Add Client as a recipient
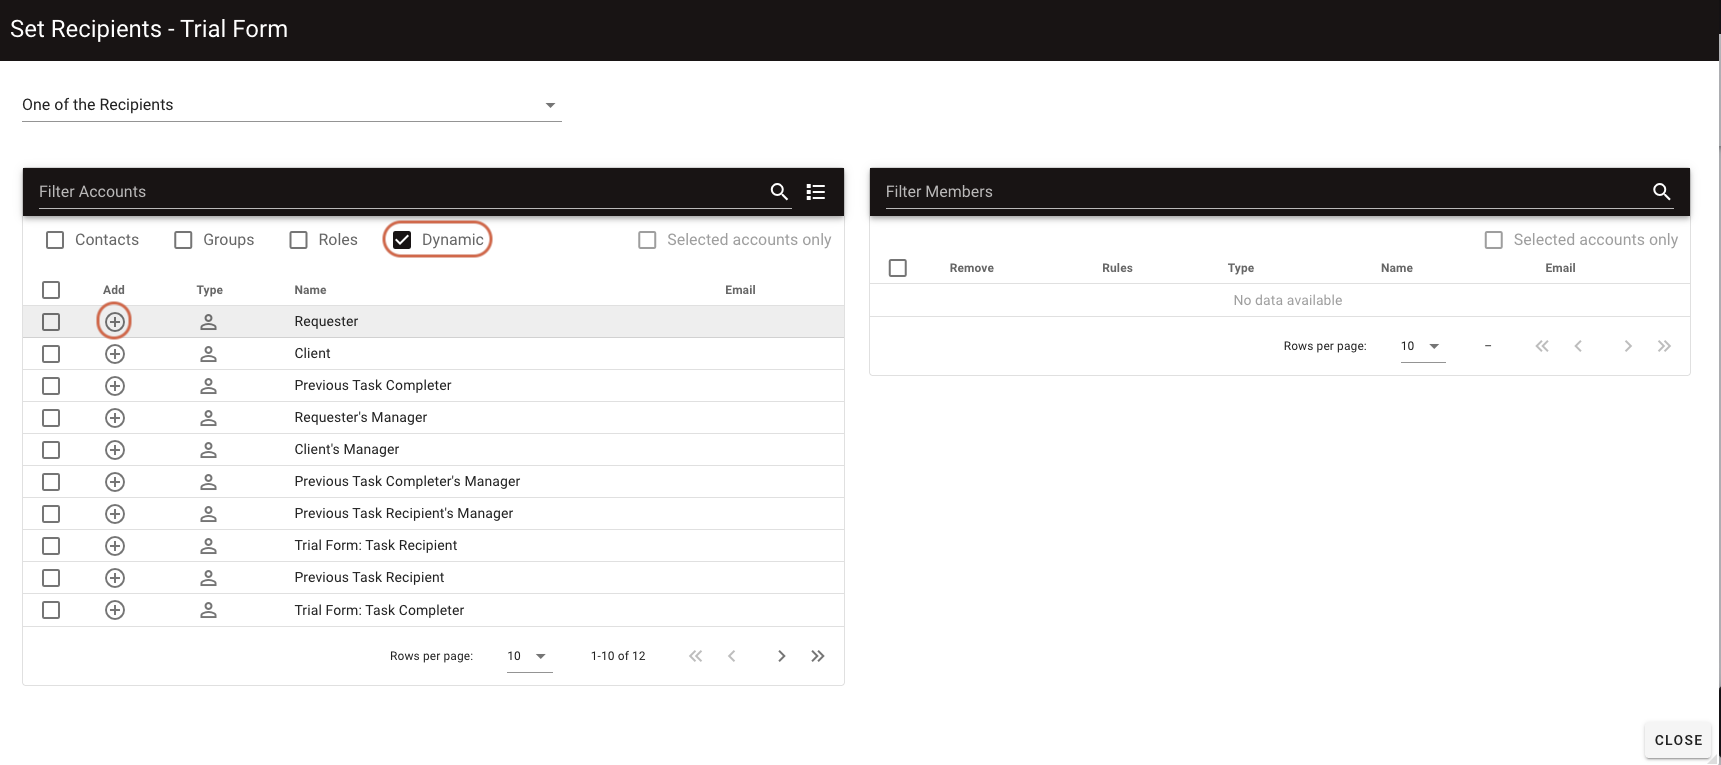Viewport: 1721px width, 765px height. [115, 354]
